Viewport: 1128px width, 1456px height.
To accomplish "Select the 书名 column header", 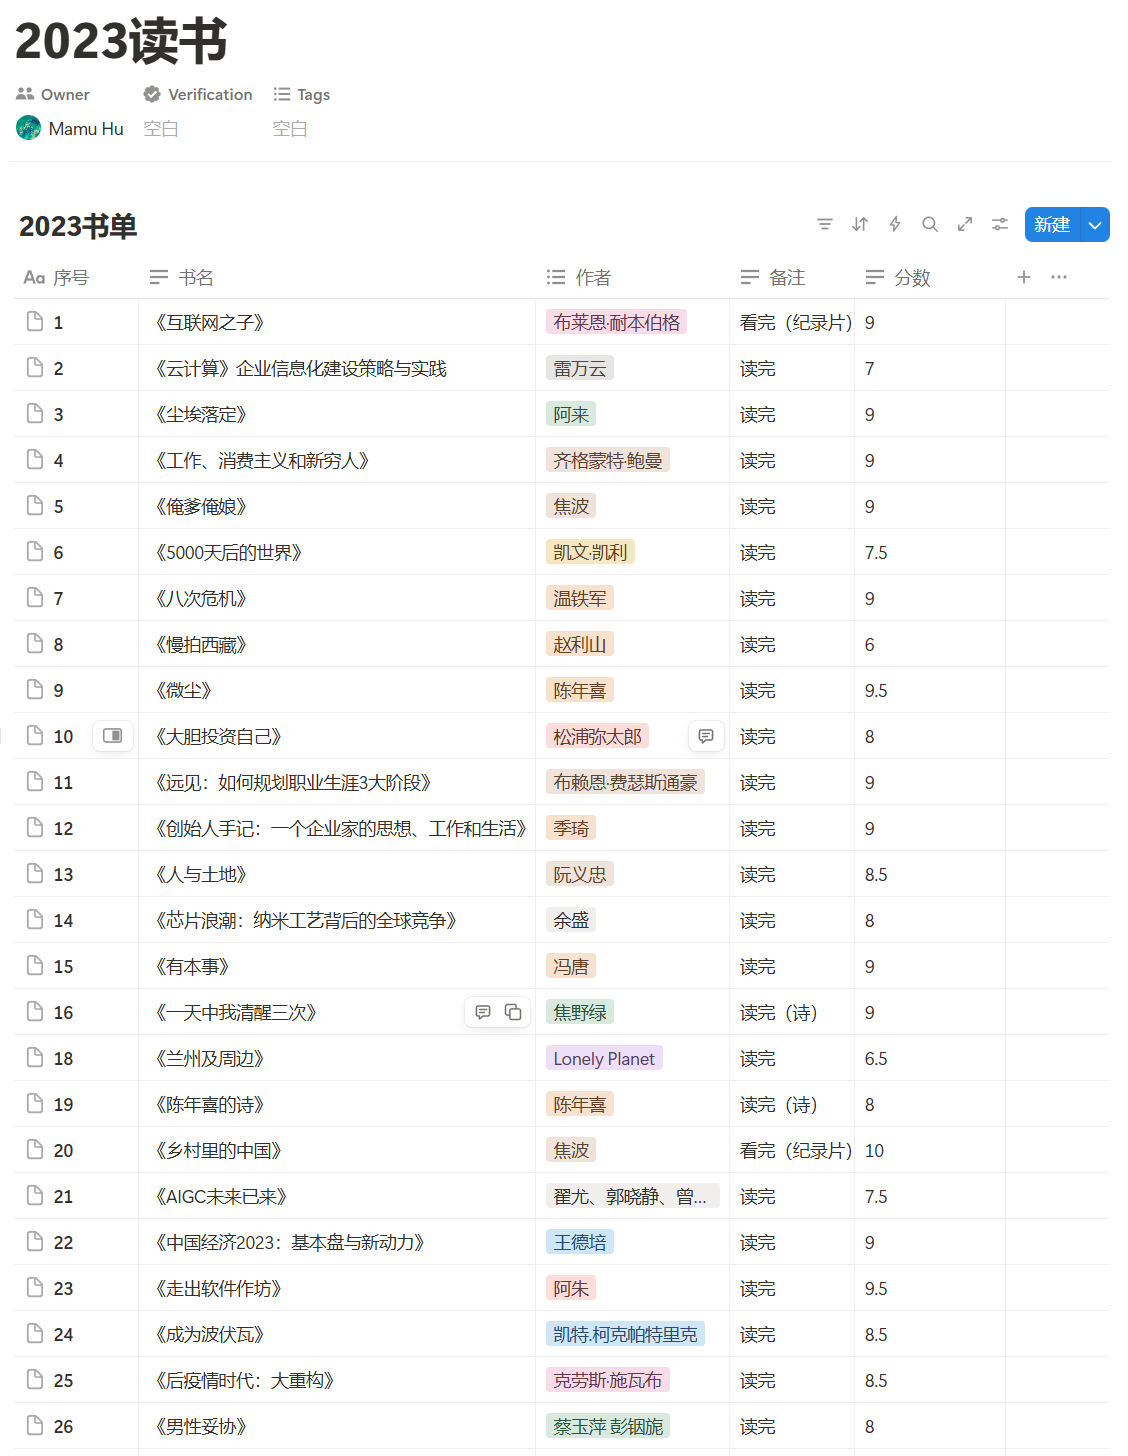I will click(196, 277).
